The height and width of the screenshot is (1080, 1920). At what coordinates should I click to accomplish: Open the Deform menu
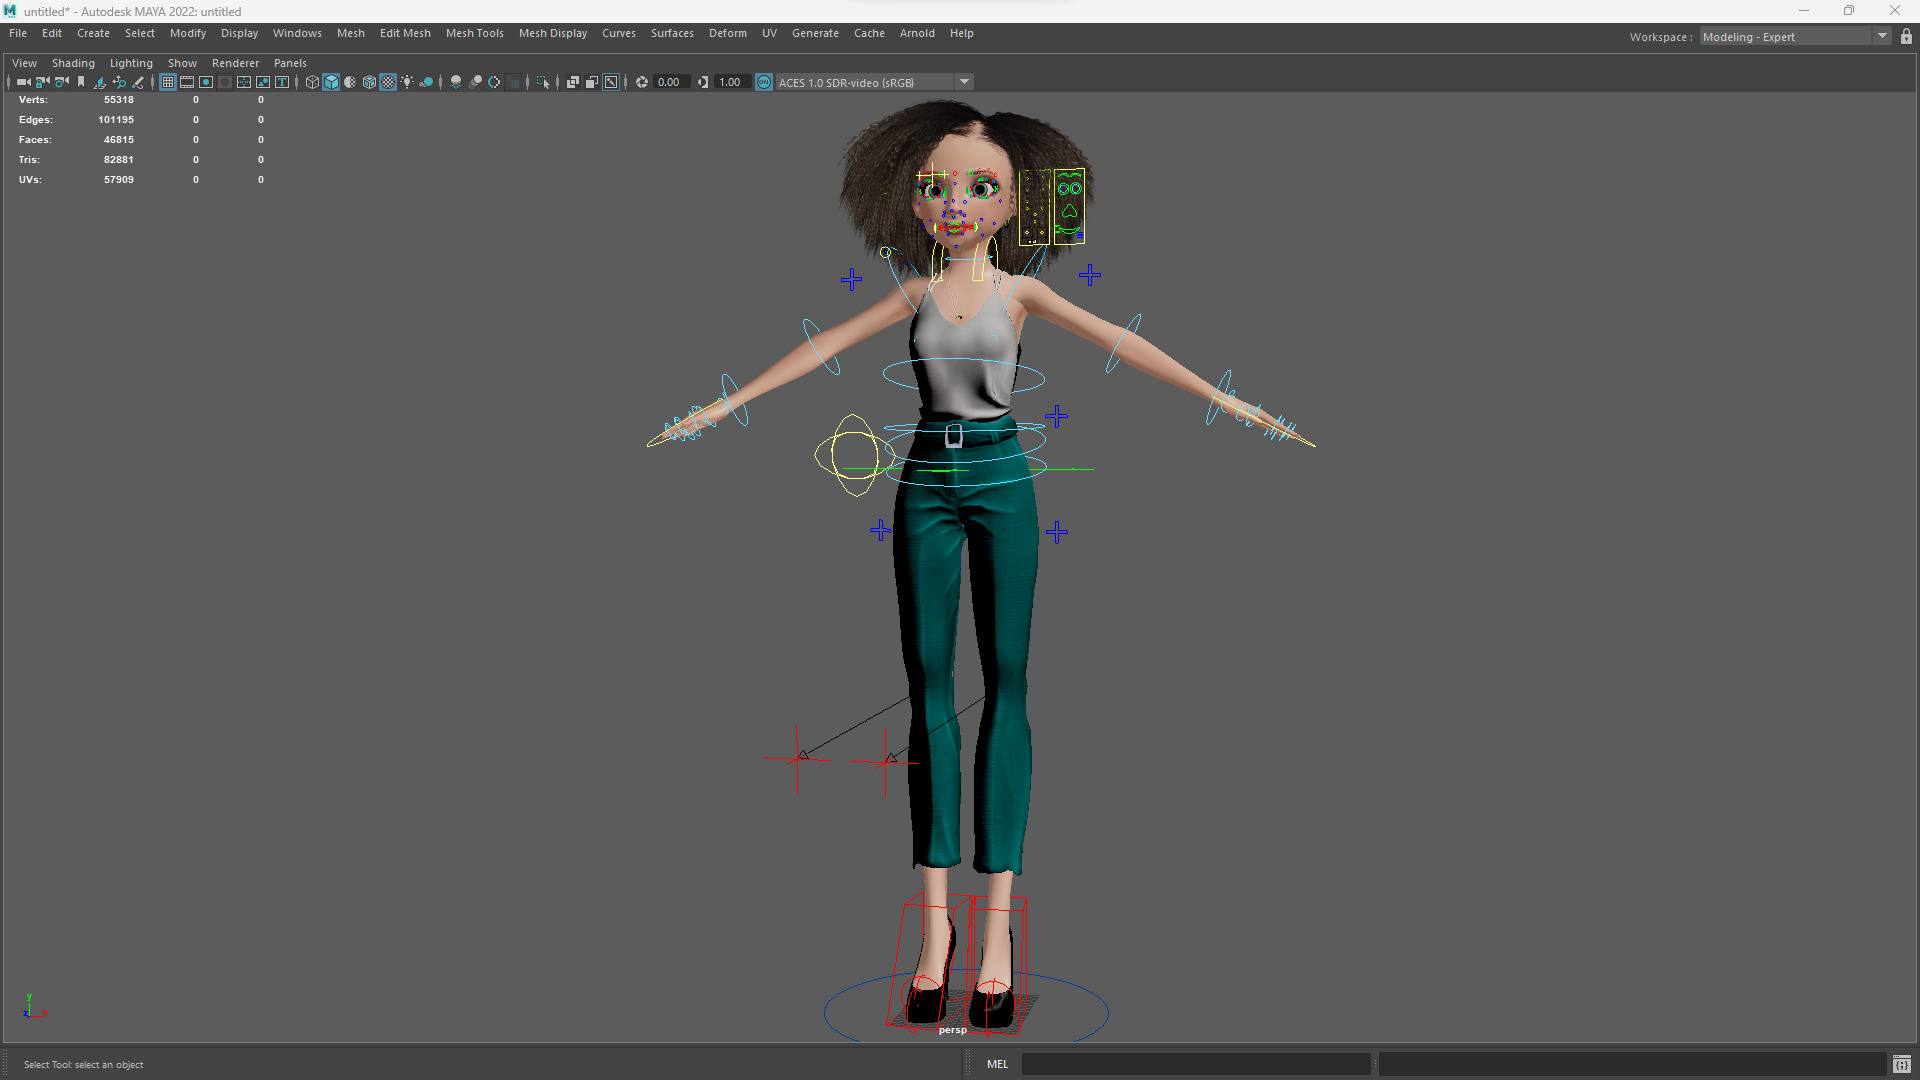pos(727,33)
